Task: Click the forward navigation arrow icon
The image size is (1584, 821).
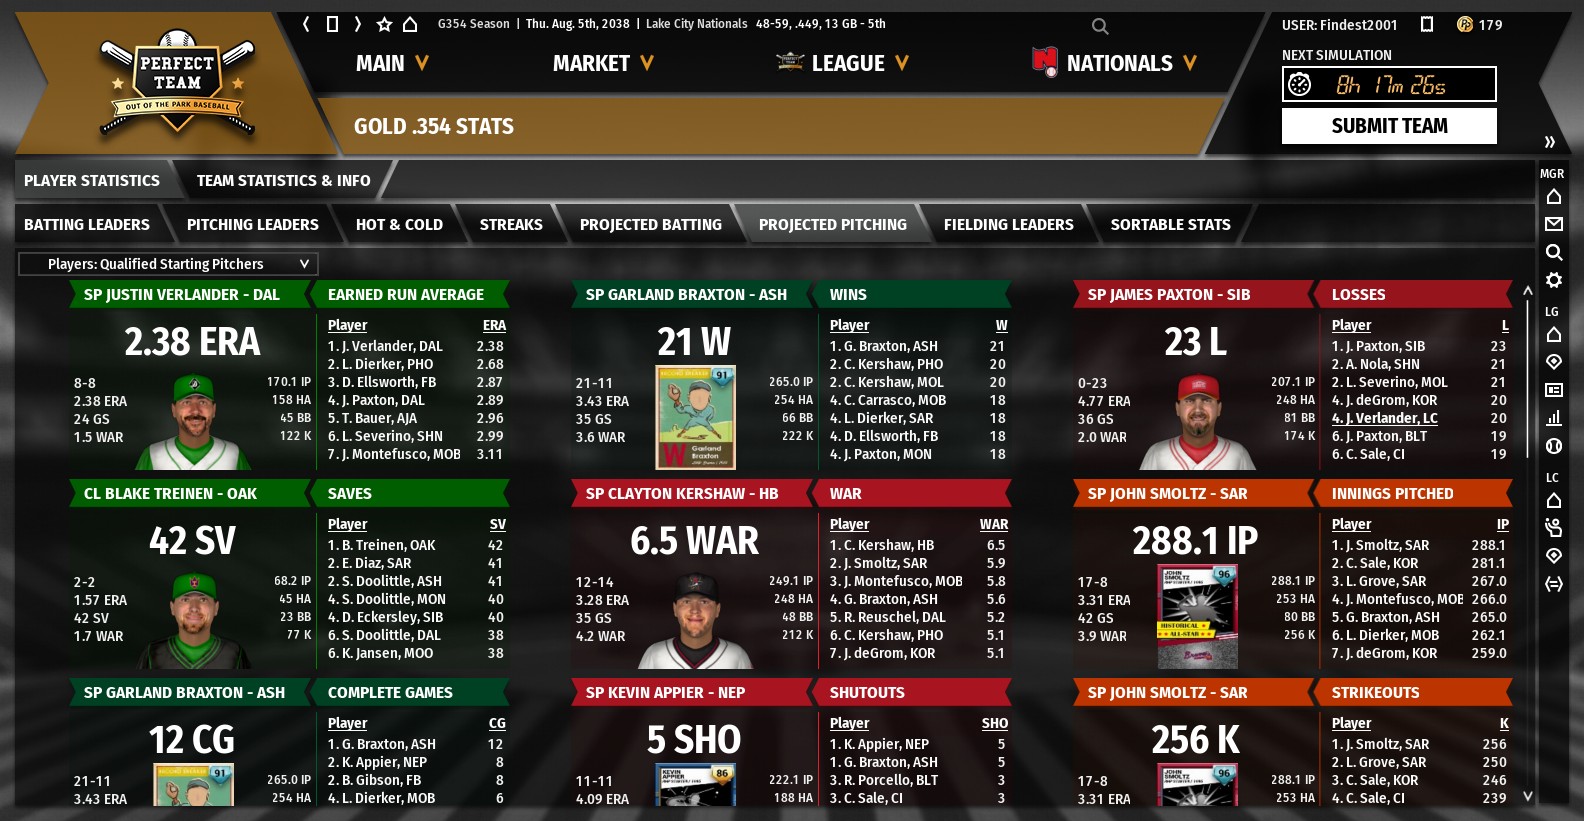Action: [358, 24]
